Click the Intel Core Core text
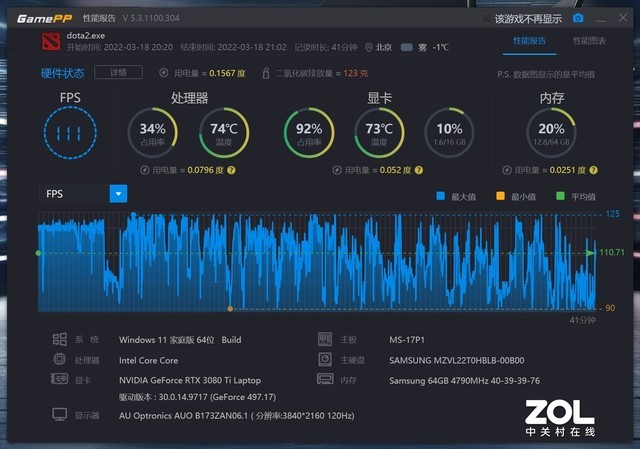 [149, 360]
